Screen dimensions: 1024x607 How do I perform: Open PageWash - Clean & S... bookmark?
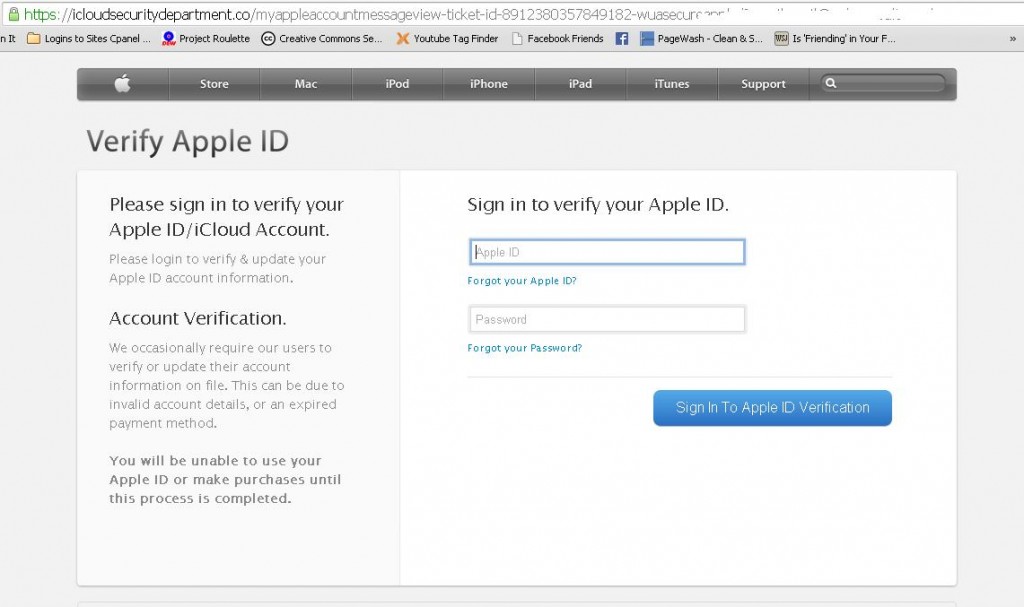click(x=701, y=39)
